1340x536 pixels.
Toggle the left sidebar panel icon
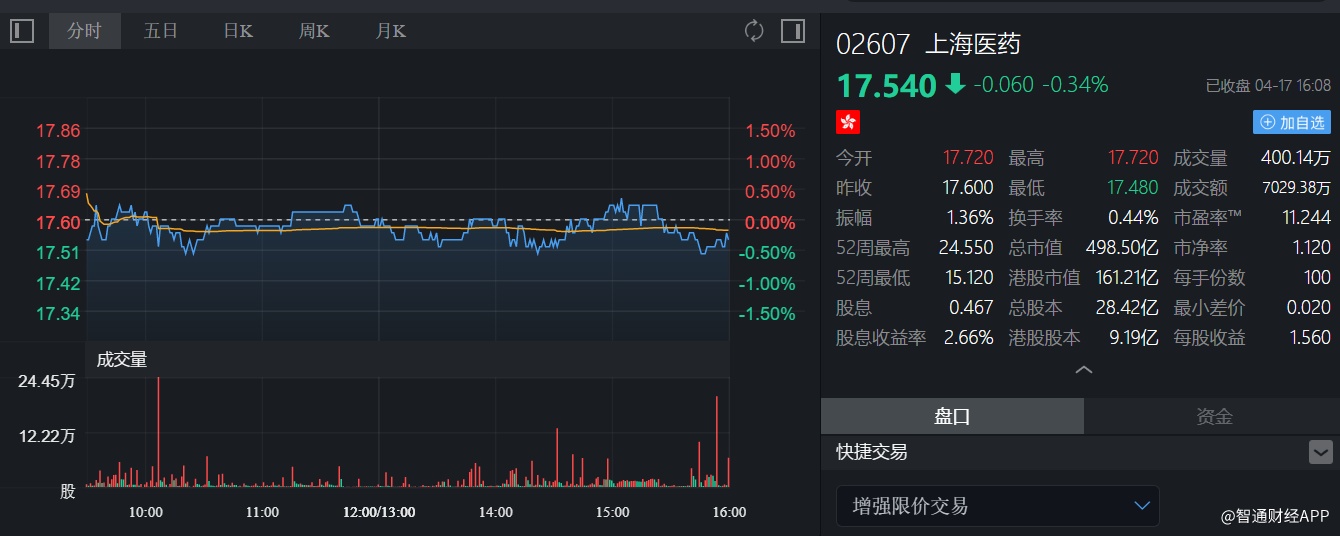[22, 31]
